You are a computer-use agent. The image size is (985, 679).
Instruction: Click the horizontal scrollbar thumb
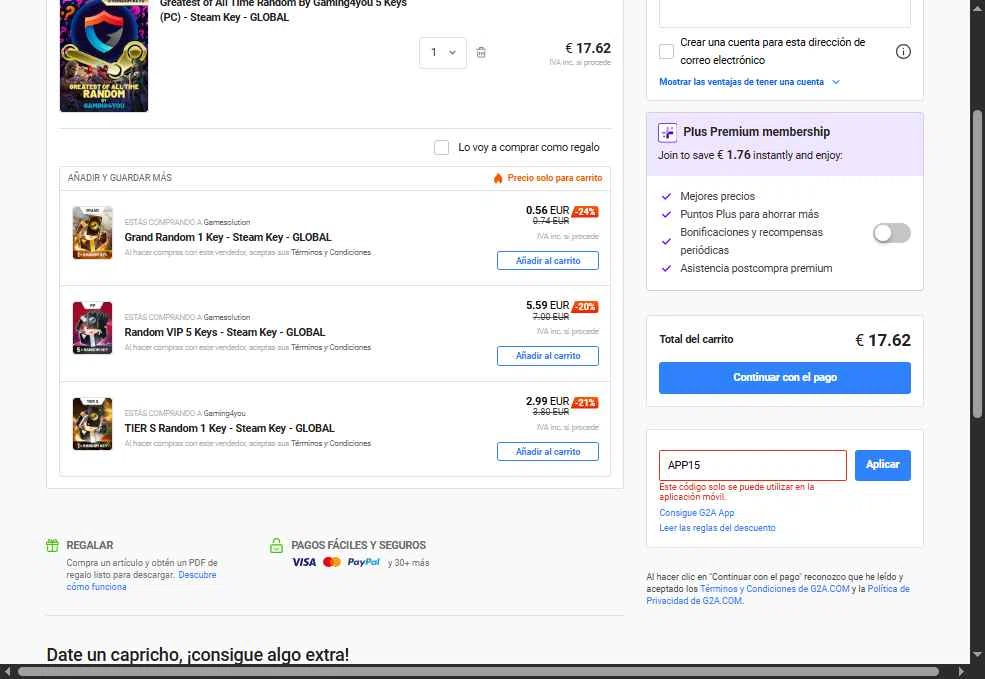point(479,672)
